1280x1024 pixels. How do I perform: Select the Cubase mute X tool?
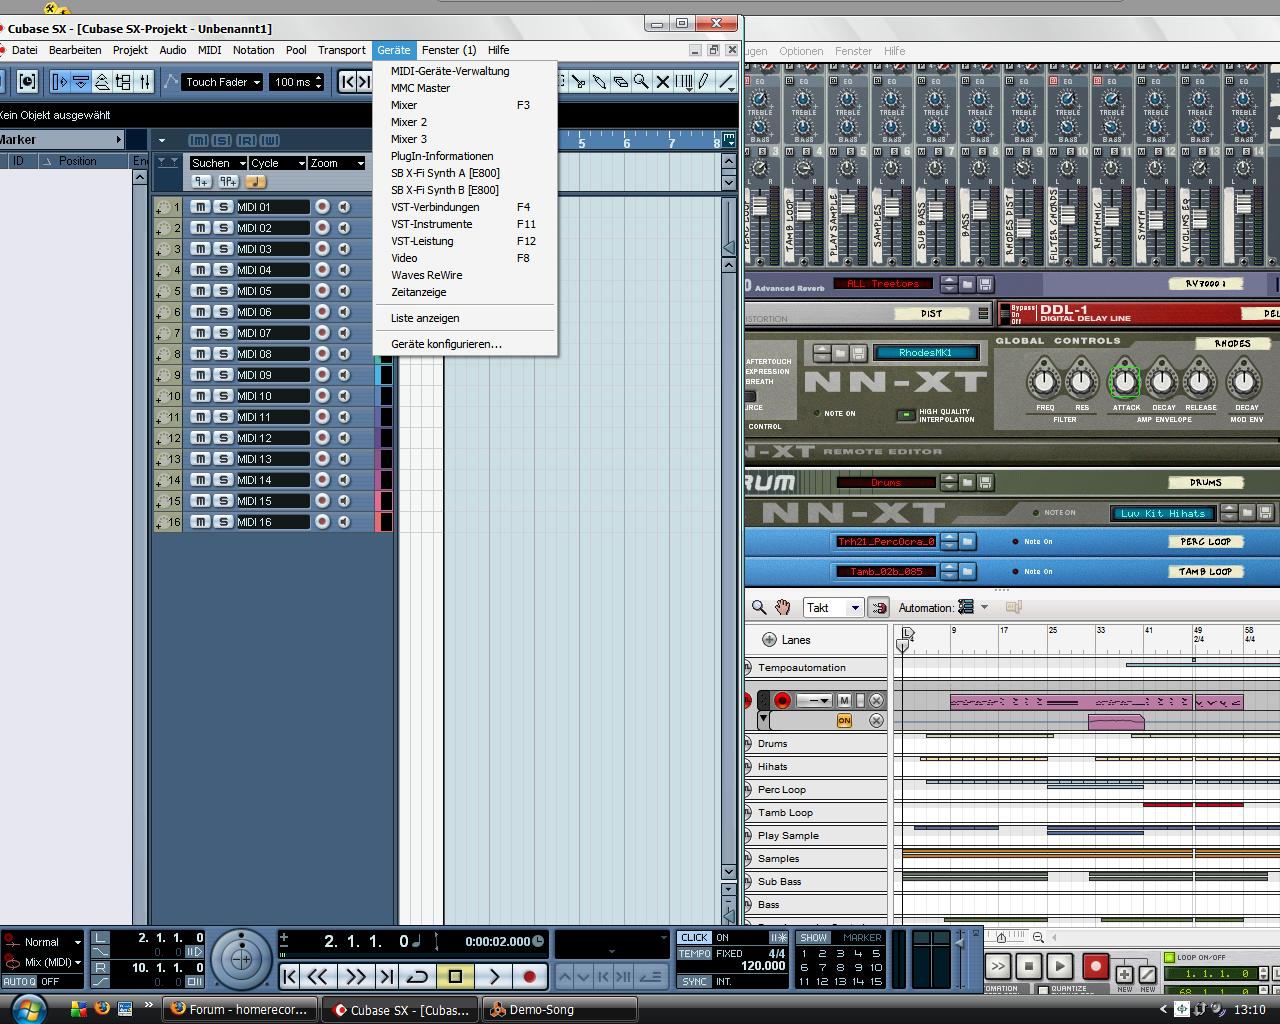click(x=663, y=82)
